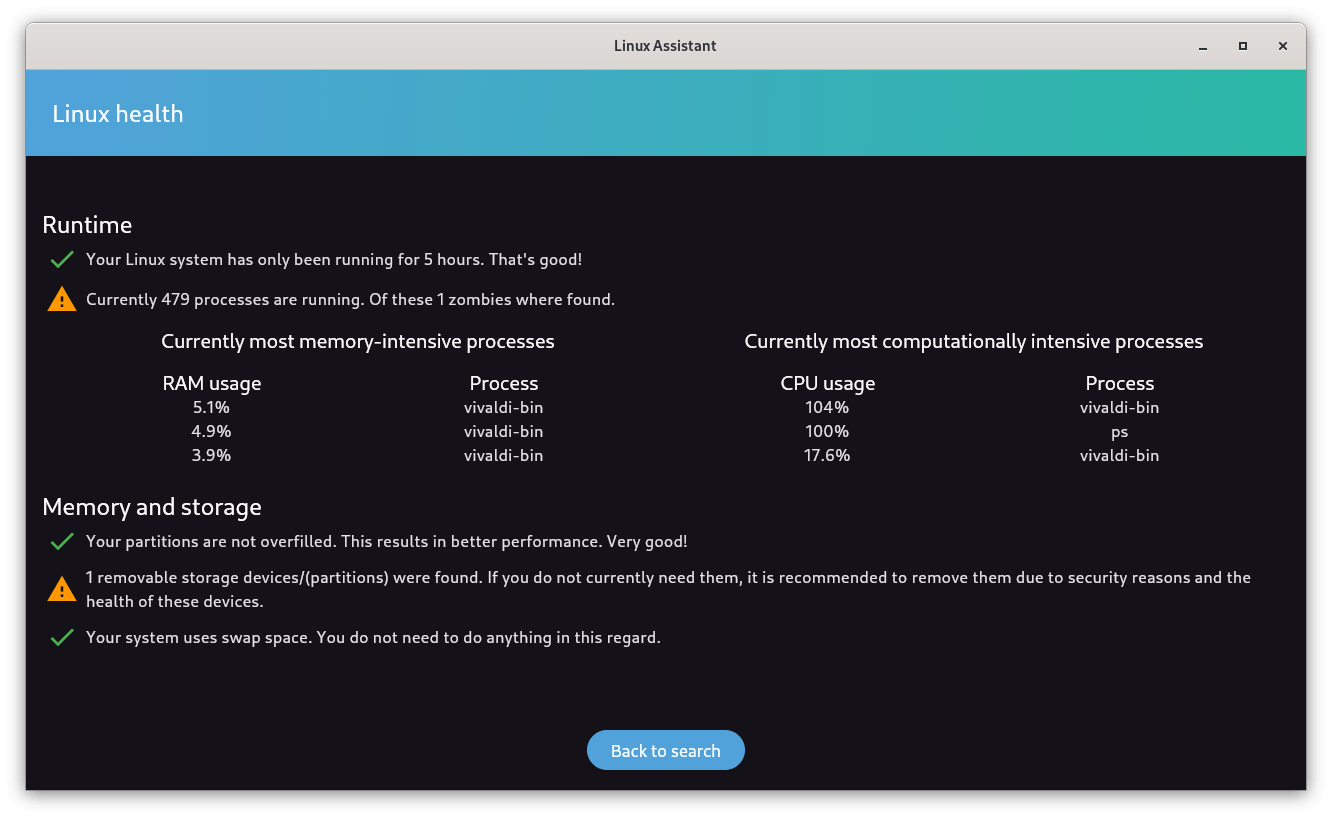Click the RAM usage column header
The image size is (1332, 819).
[x=212, y=384]
